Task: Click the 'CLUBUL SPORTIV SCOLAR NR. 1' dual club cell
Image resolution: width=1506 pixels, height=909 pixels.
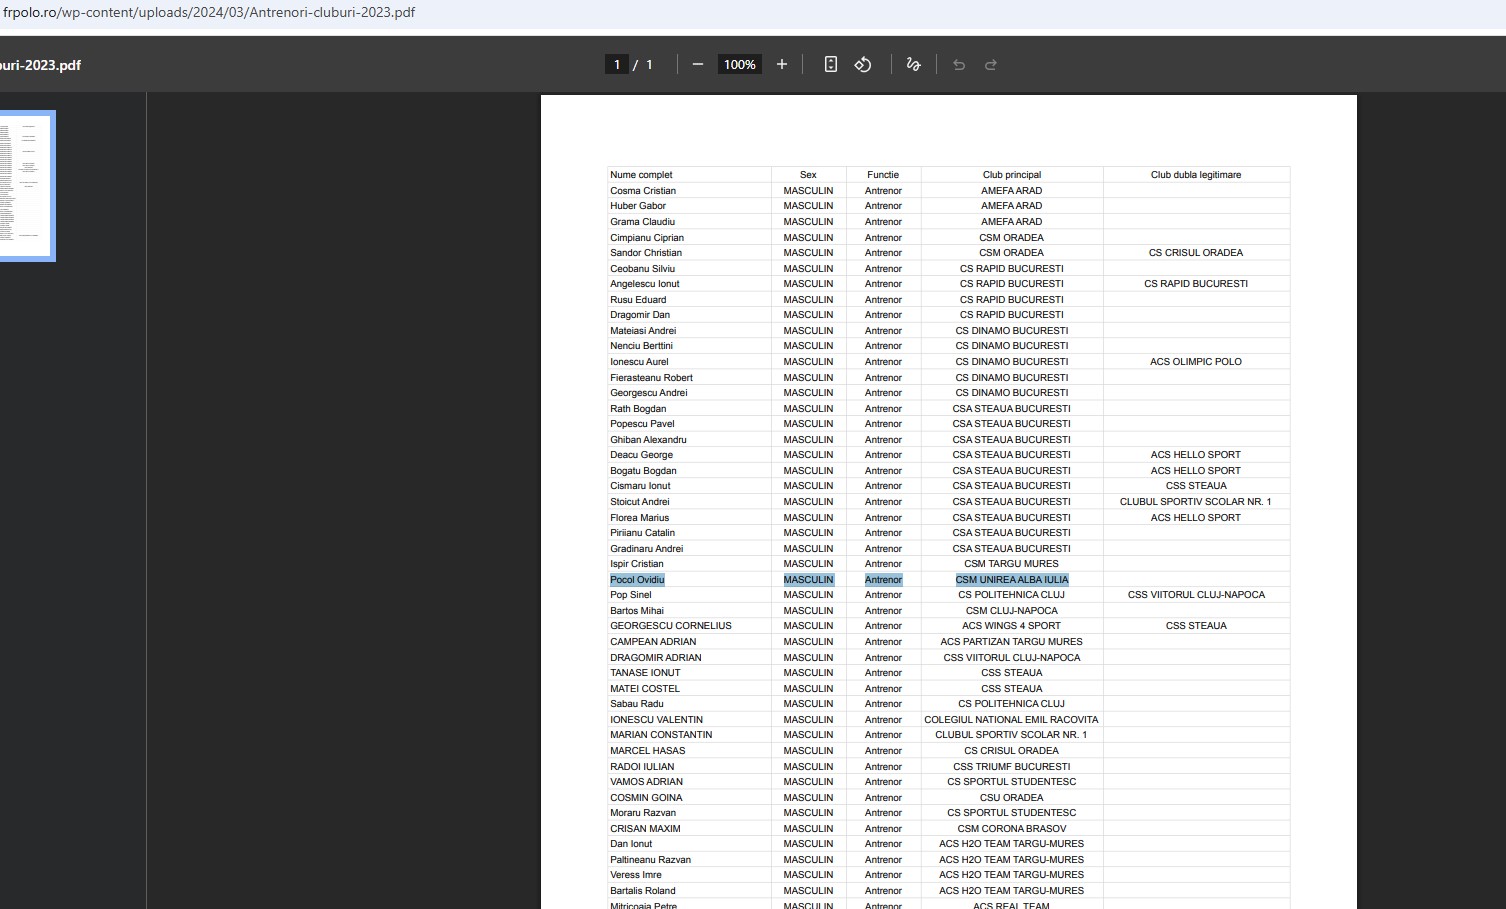Action: 1195,502
